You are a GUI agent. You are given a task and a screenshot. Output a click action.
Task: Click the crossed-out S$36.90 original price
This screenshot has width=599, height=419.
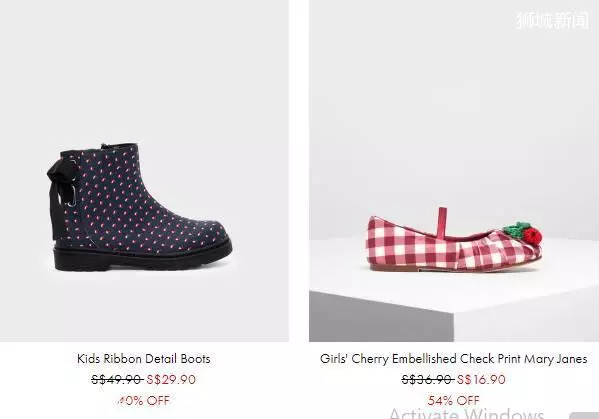pos(427,379)
